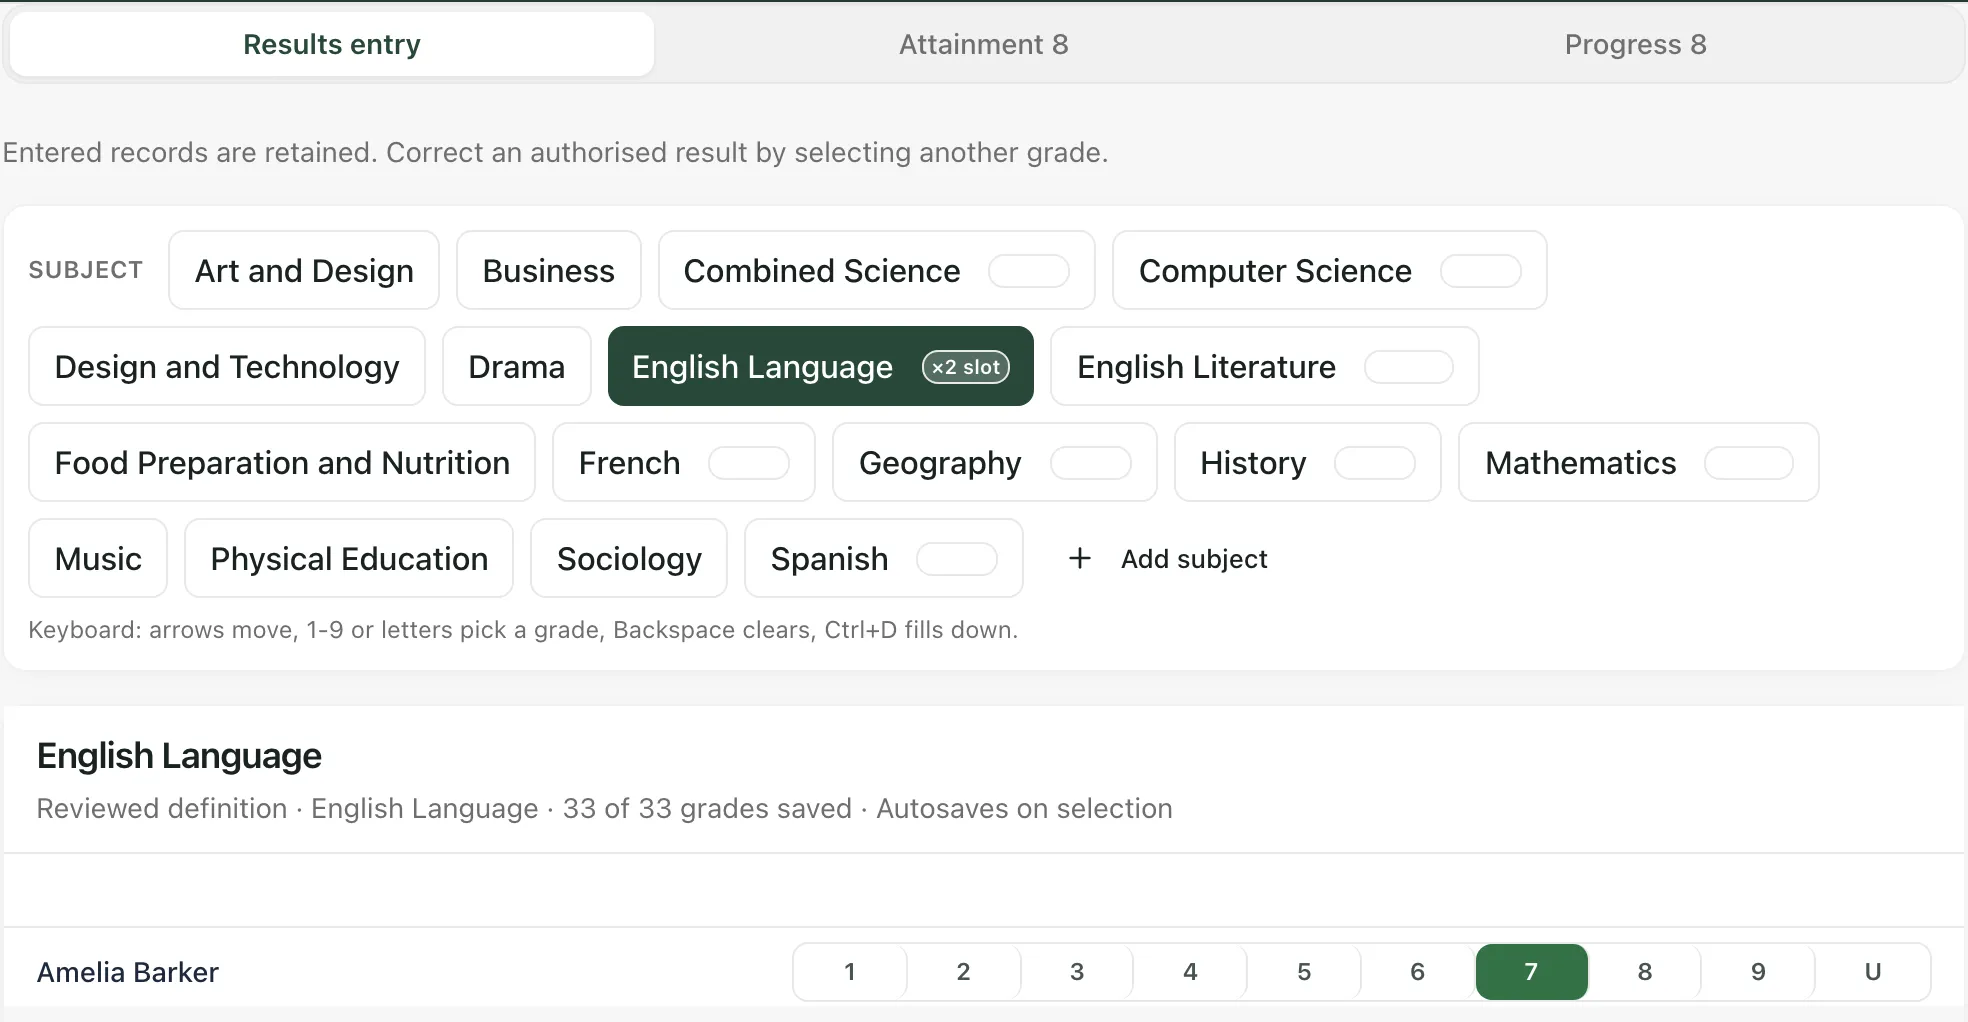Screen dimensions: 1968x1022
Task: Choose Combined Science subject
Action: (x=876, y=270)
